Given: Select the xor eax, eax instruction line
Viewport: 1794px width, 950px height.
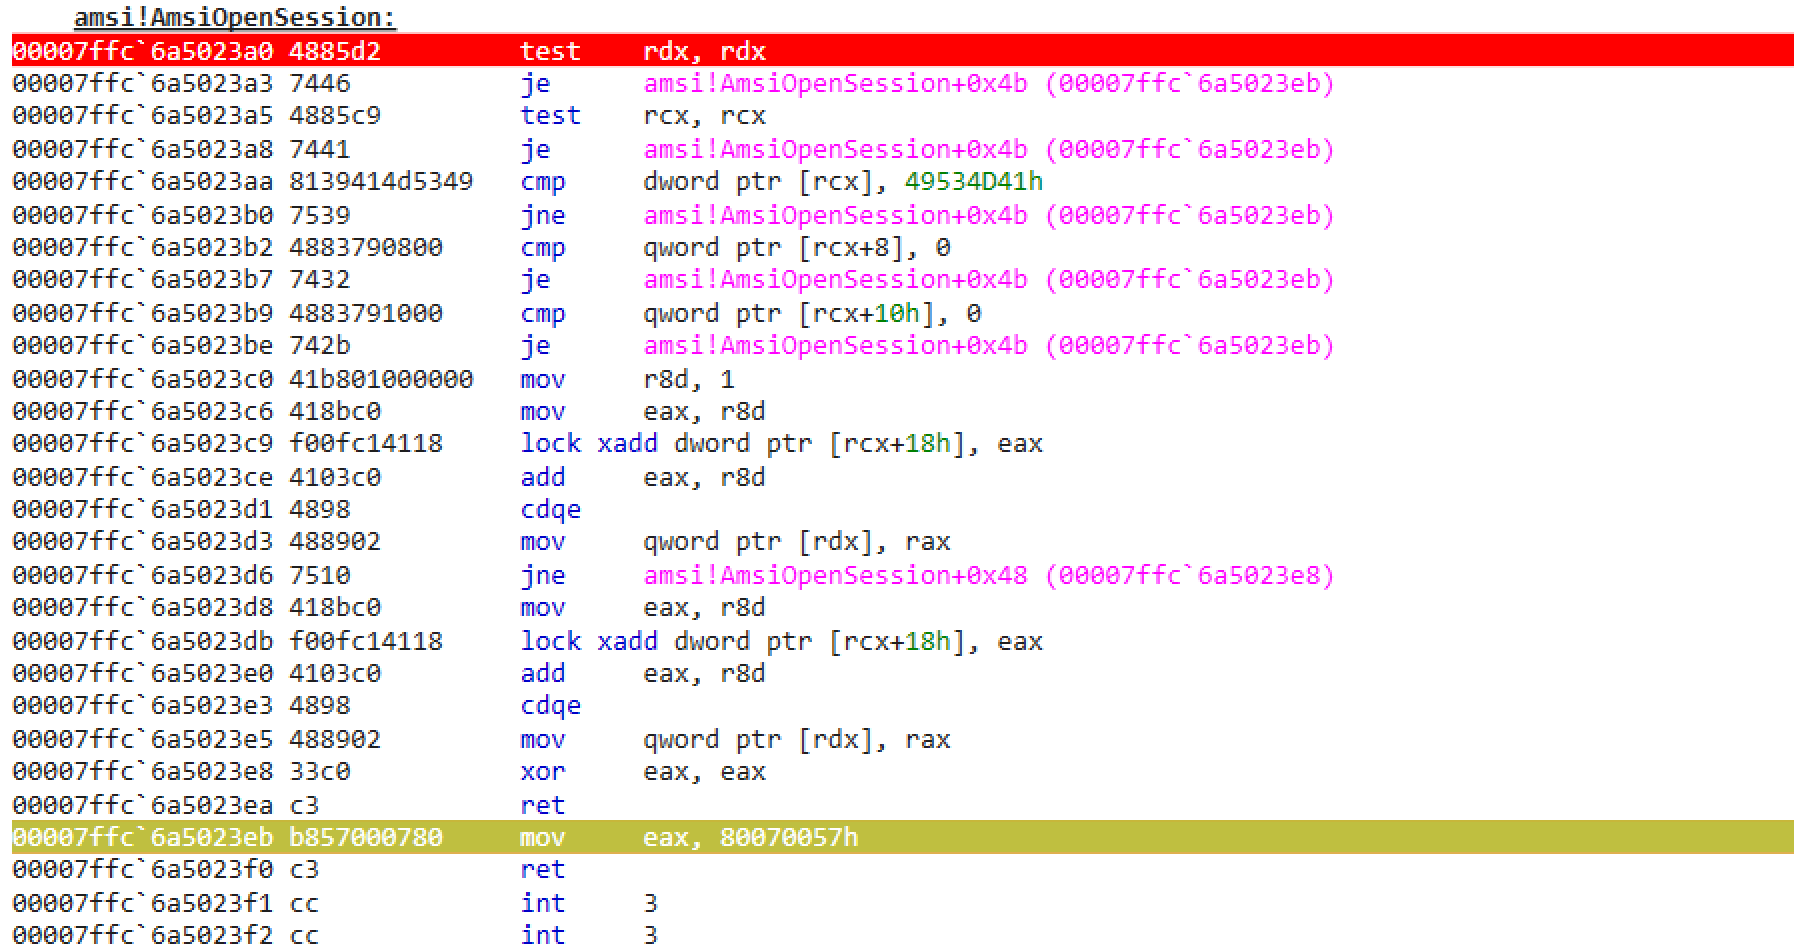Looking at the screenshot, I should tap(389, 772).
